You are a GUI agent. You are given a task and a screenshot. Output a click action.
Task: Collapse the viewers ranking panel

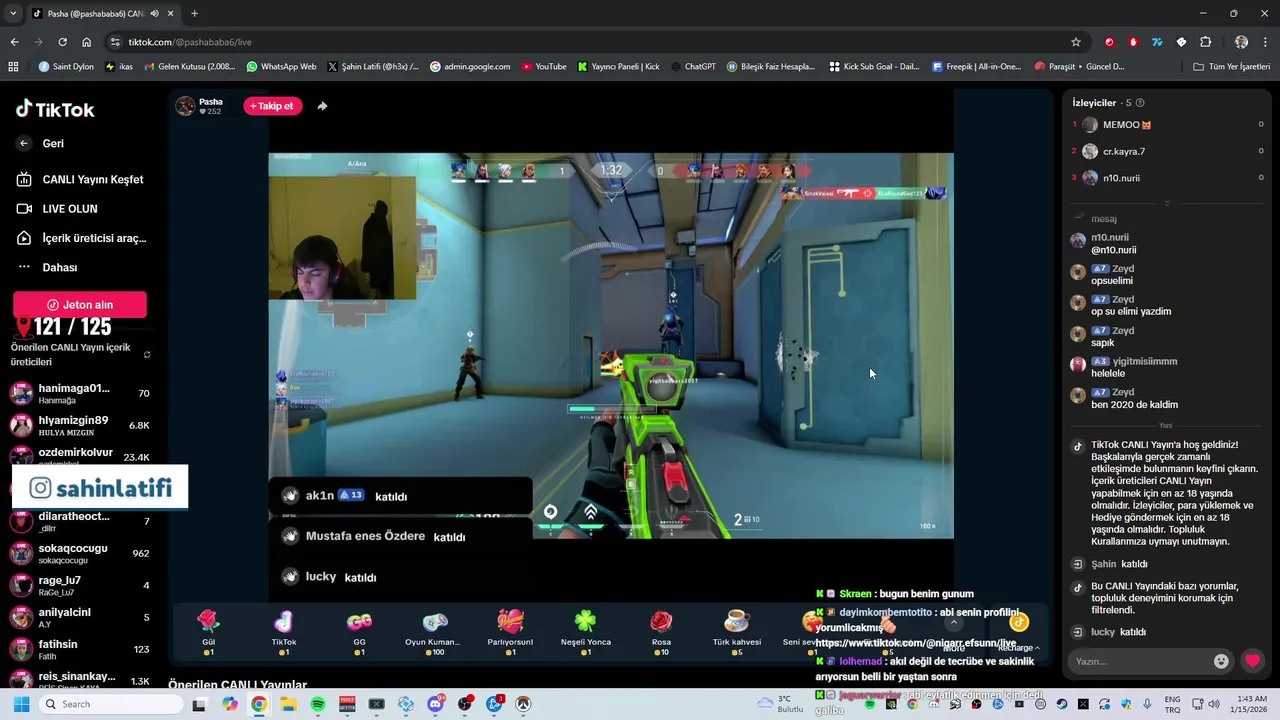[x=1166, y=203]
